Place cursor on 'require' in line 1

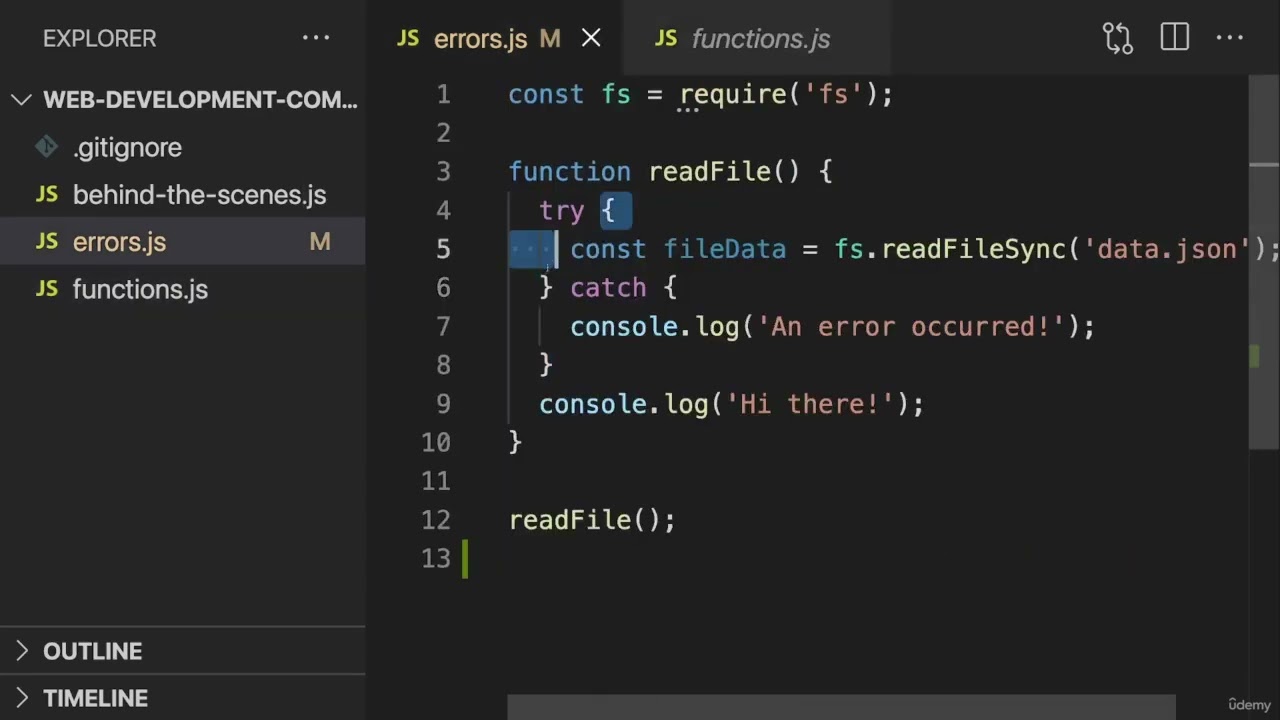(733, 95)
